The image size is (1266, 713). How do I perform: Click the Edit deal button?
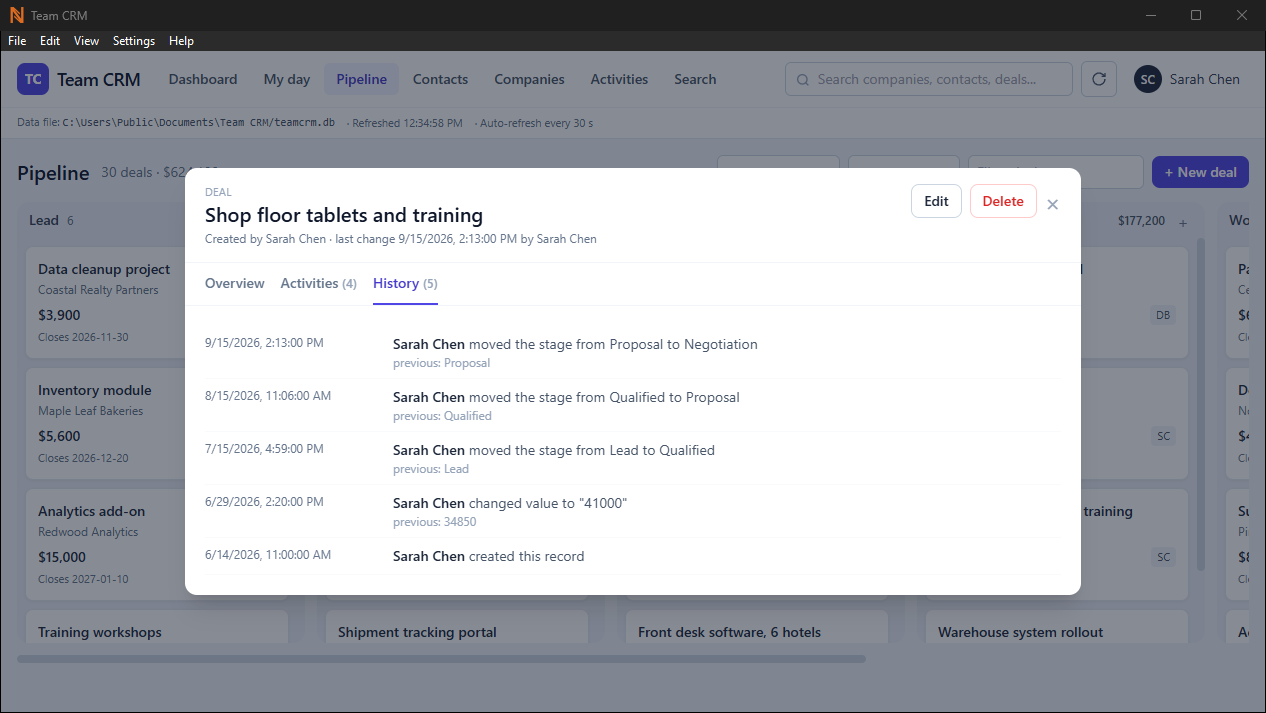pos(936,201)
